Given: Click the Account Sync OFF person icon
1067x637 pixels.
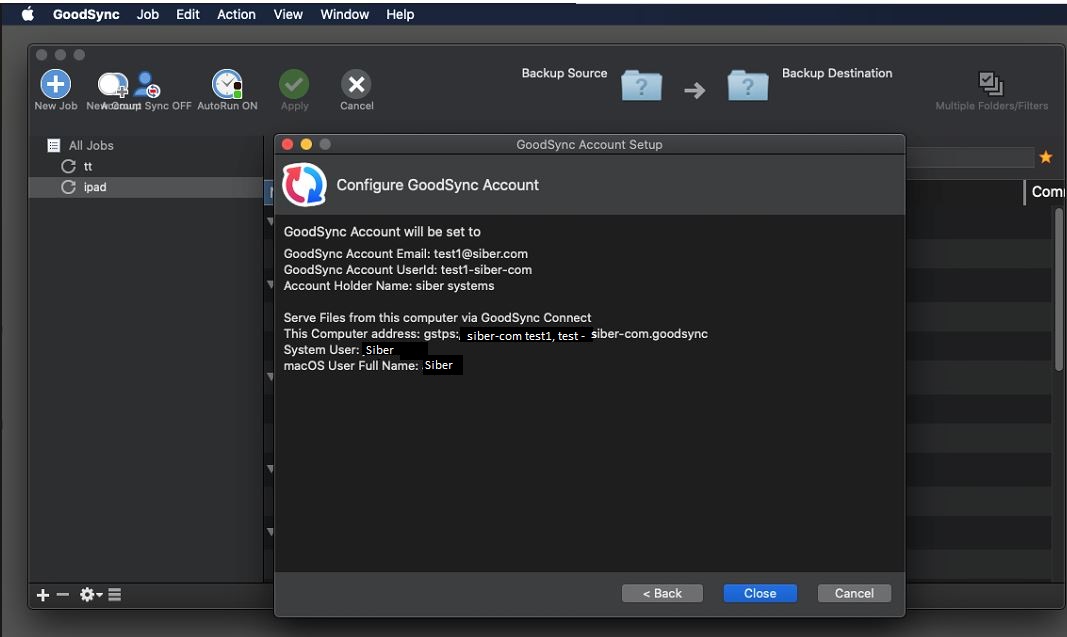Looking at the screenshot, I should [x=149, y=85].
